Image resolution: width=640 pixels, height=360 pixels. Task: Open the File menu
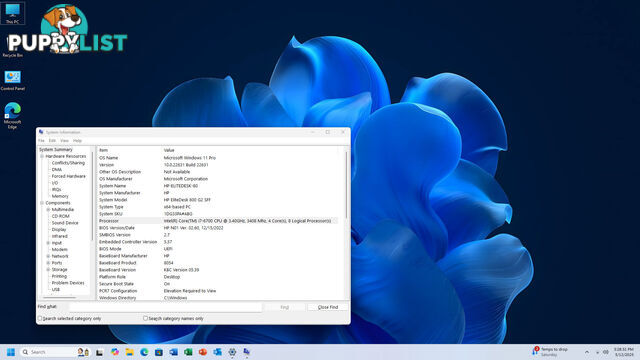41,140
